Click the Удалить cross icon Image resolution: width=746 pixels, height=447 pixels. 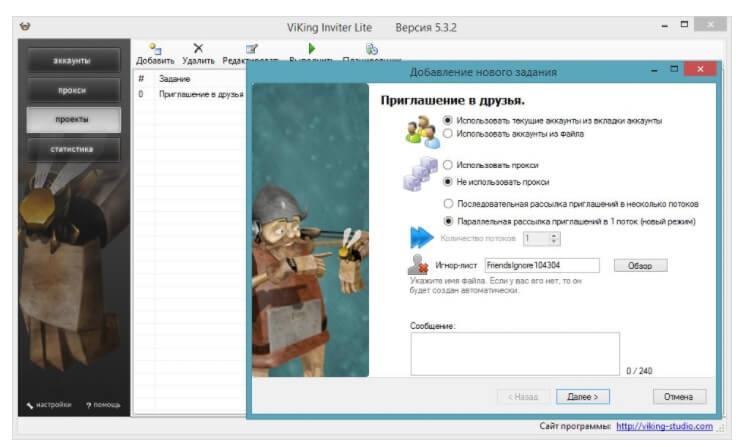click(198, 48)
